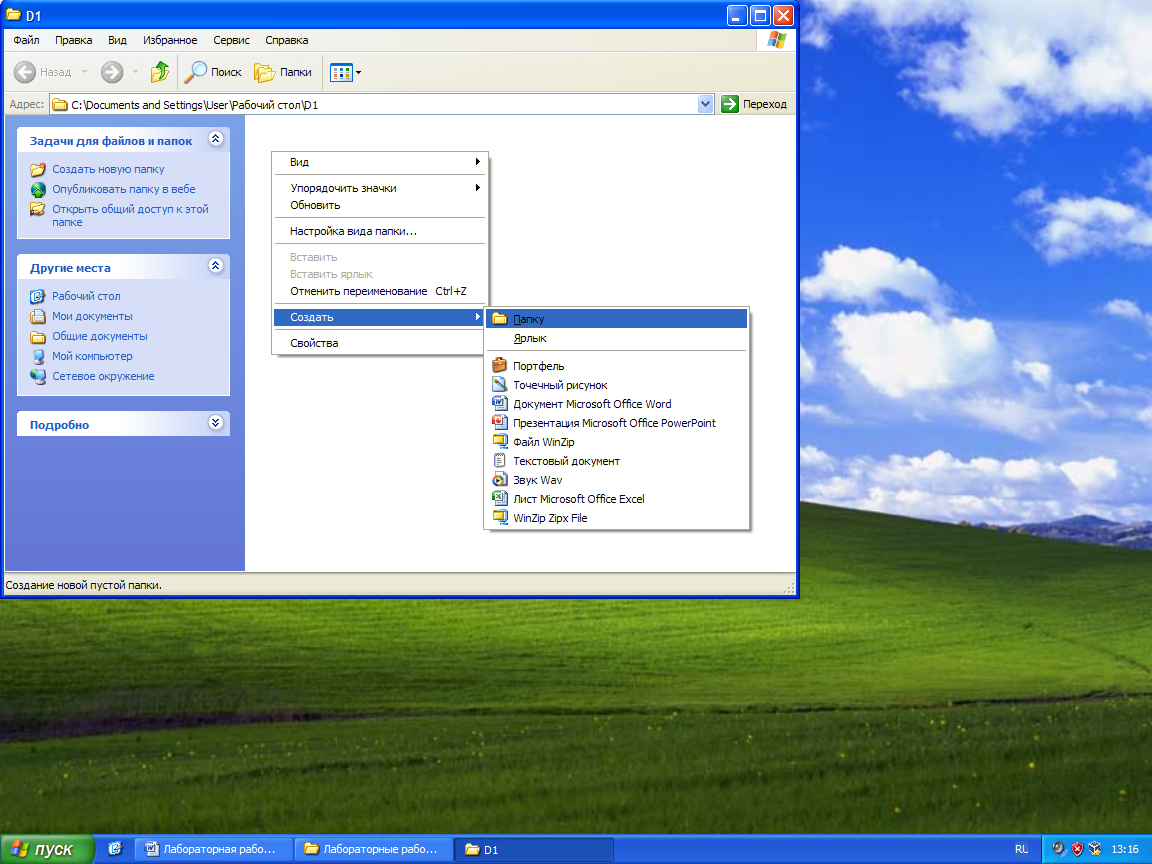Viewport: 1152px width, 864px height.
Task: Click the Лист Microsoft Office Excel icon
Action: 500,498
